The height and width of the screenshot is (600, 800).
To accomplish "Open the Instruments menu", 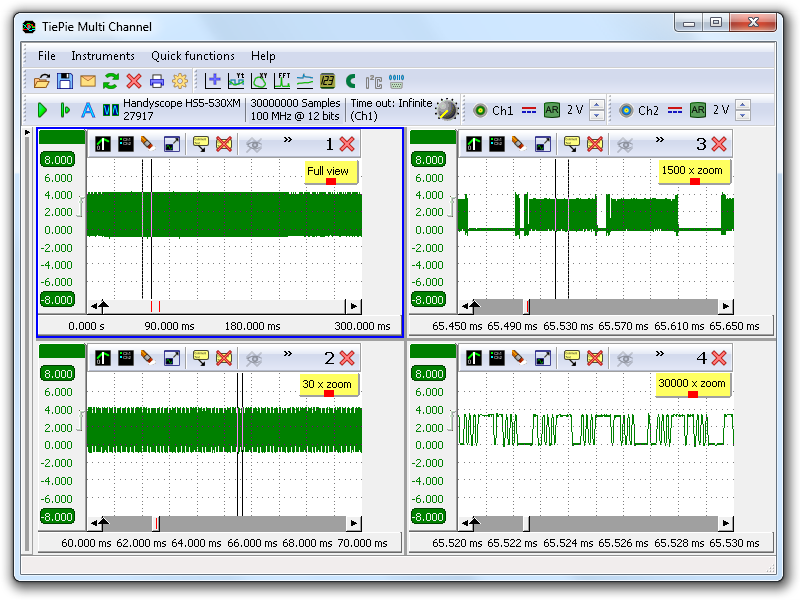I will point(102,56).
